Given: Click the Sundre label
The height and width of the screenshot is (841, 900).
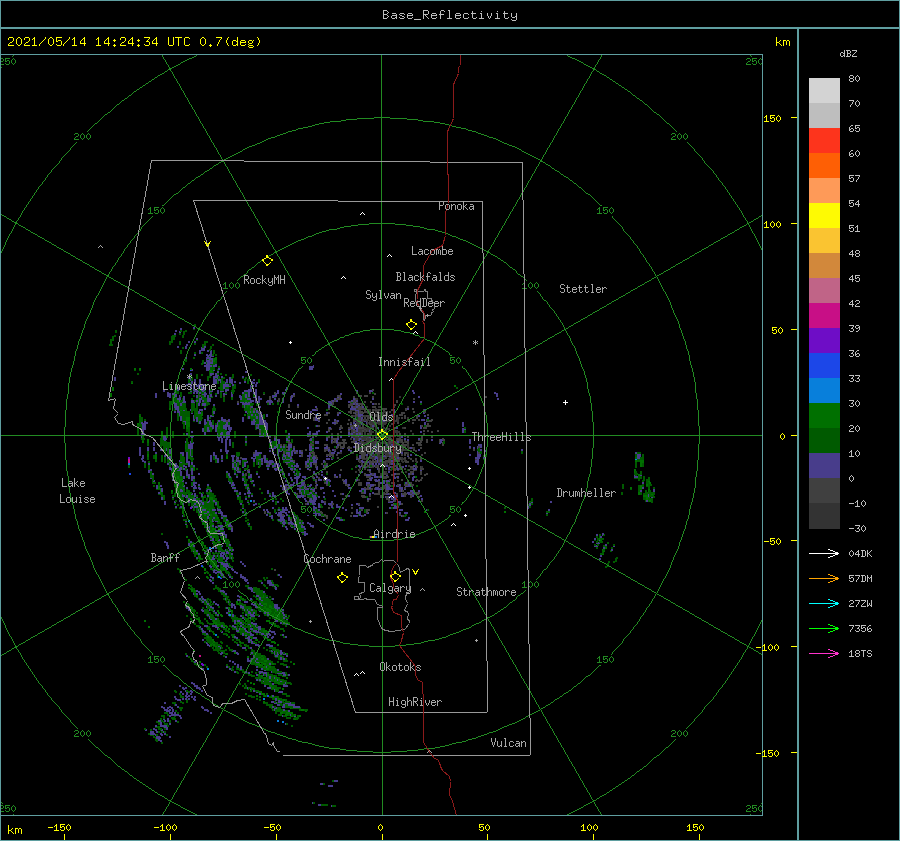Looking at the screenshot, I should (x=303, y=414).
